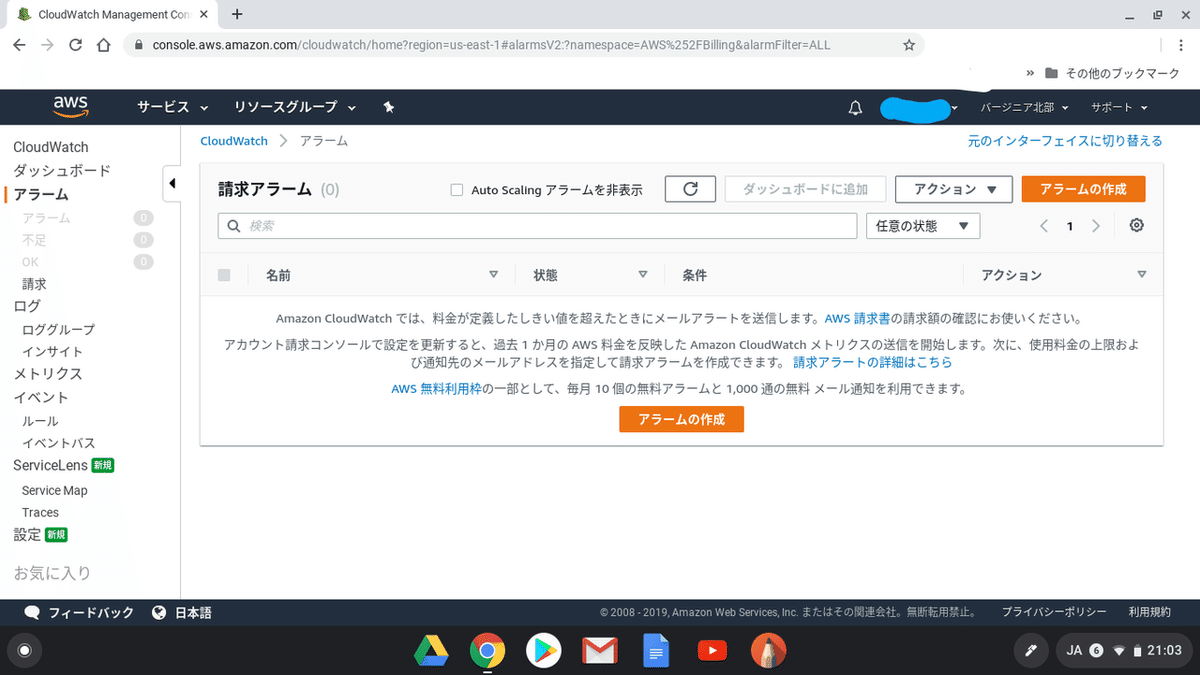Click the 日本語 language globe icon
Image resolution: width=1200 pixels, height=675 pixels.
158,611
